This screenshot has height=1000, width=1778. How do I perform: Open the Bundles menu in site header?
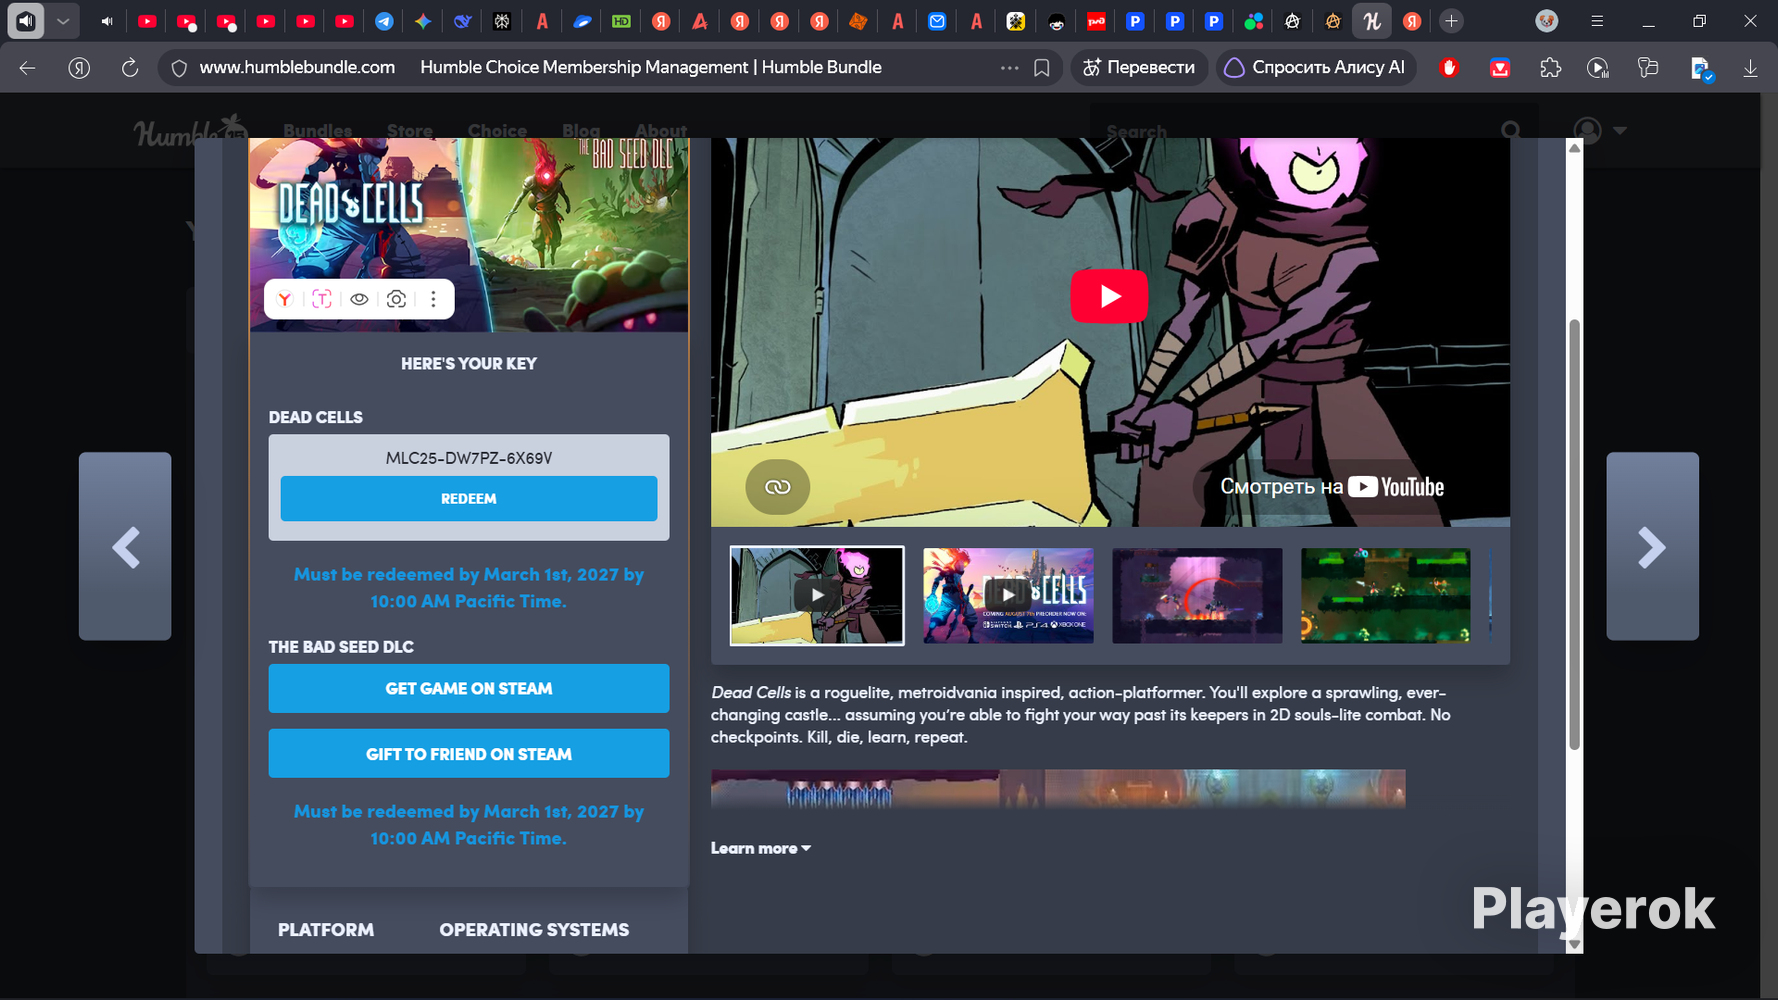[318, 131]
